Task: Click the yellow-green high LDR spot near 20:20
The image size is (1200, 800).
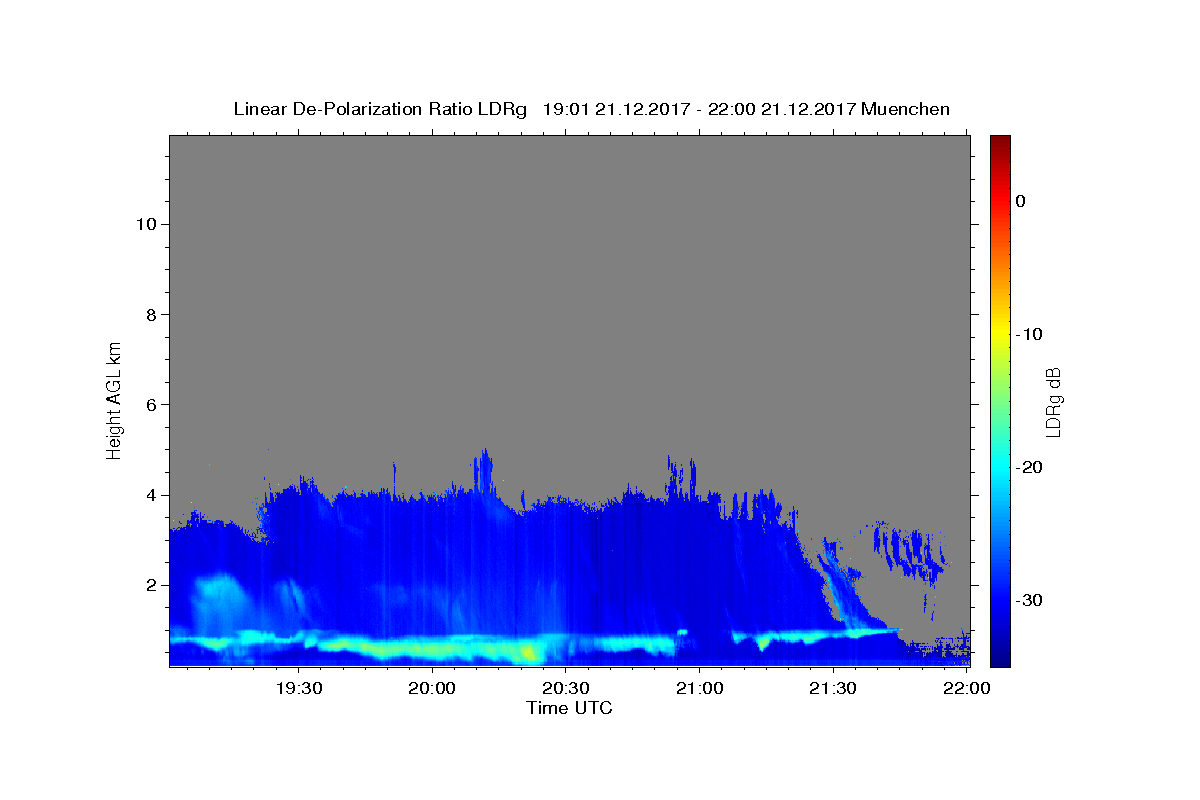Action: click(528, 654)
